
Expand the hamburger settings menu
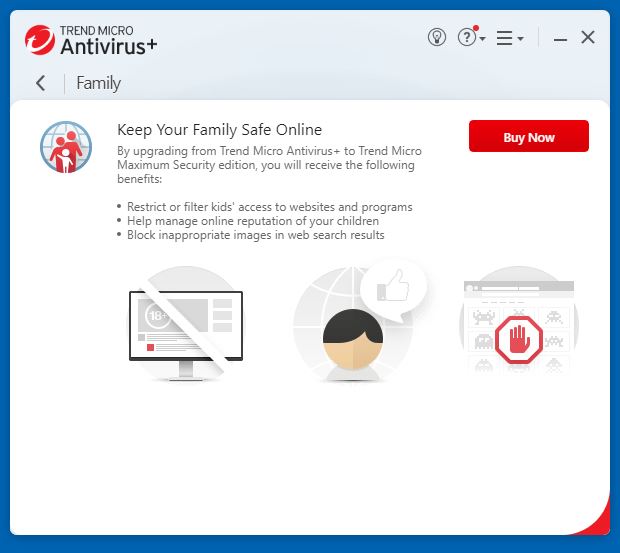click(x=510, y=38)
